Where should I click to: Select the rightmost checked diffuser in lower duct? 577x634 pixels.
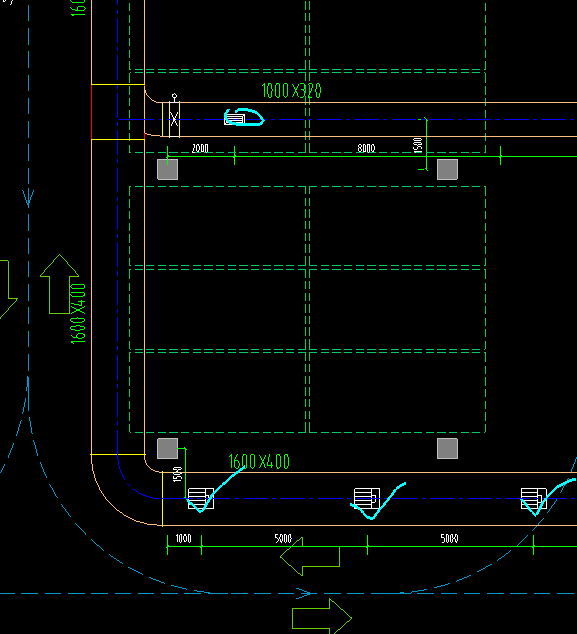(534, 499)
